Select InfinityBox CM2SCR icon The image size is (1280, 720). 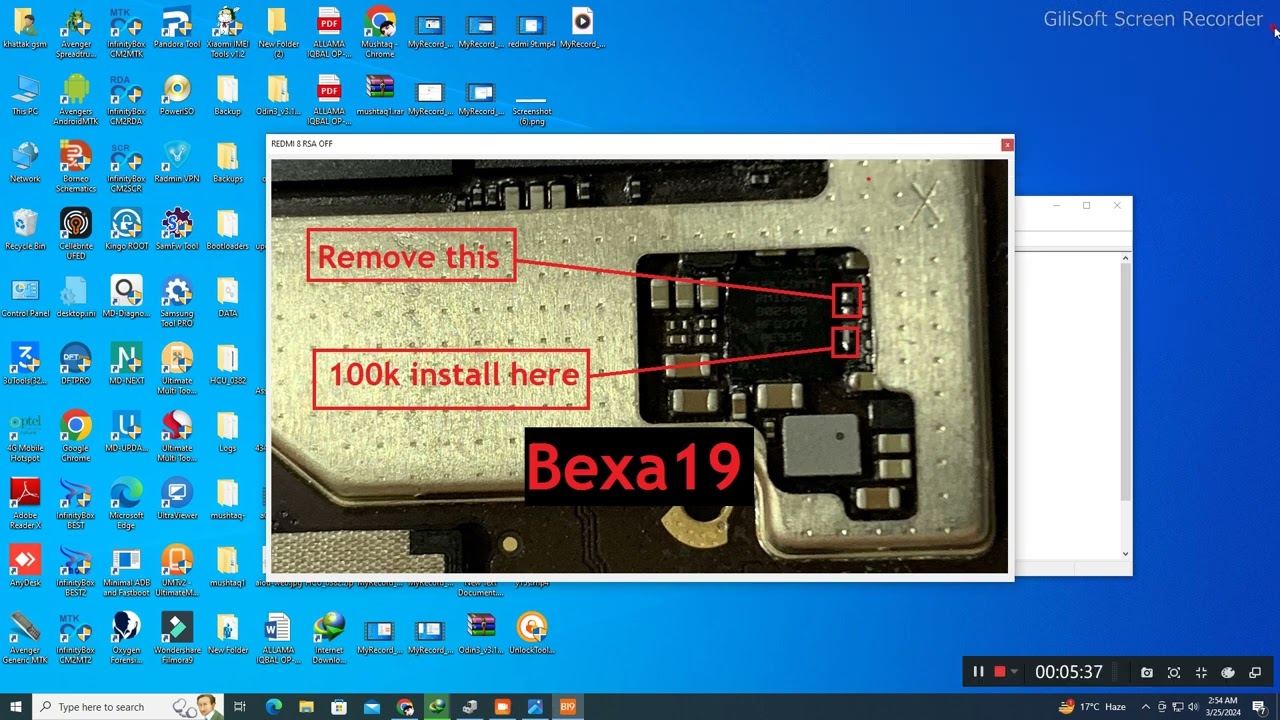pos(126,167)
